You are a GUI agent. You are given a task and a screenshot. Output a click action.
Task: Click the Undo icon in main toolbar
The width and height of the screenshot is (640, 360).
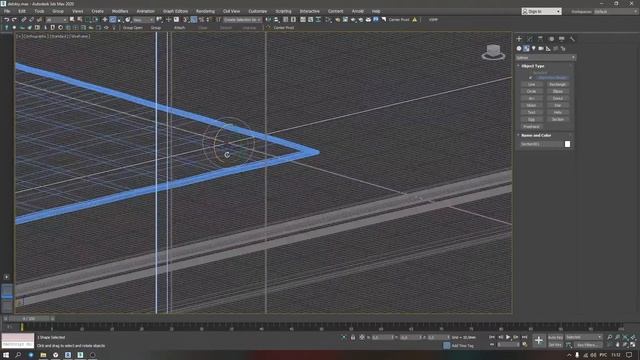pyautogui.click(x=7, y=20)
